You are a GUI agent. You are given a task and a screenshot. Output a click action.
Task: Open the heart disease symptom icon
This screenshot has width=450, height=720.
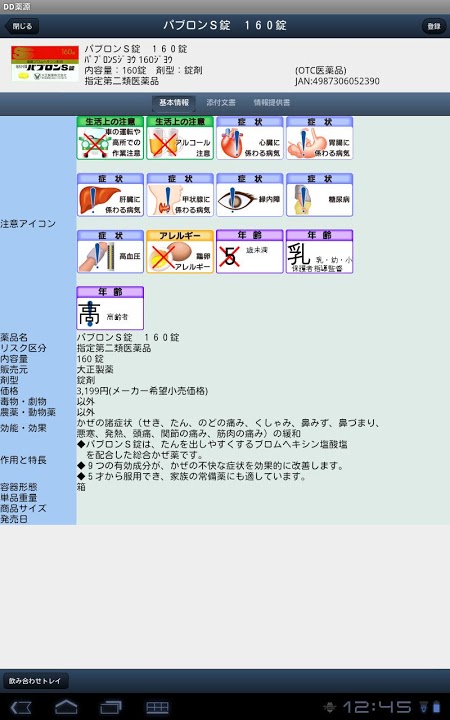[x=250, y=138]
